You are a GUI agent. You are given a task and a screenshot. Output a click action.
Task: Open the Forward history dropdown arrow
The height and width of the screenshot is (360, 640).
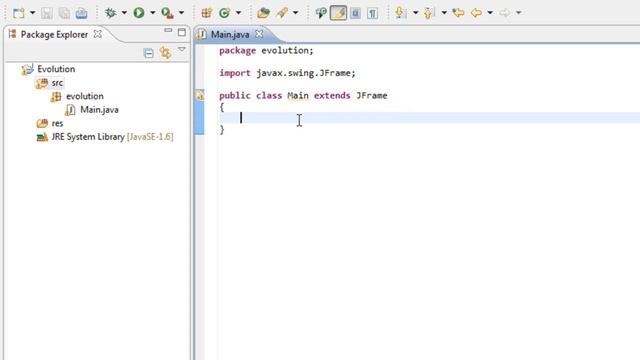(518, 13)
